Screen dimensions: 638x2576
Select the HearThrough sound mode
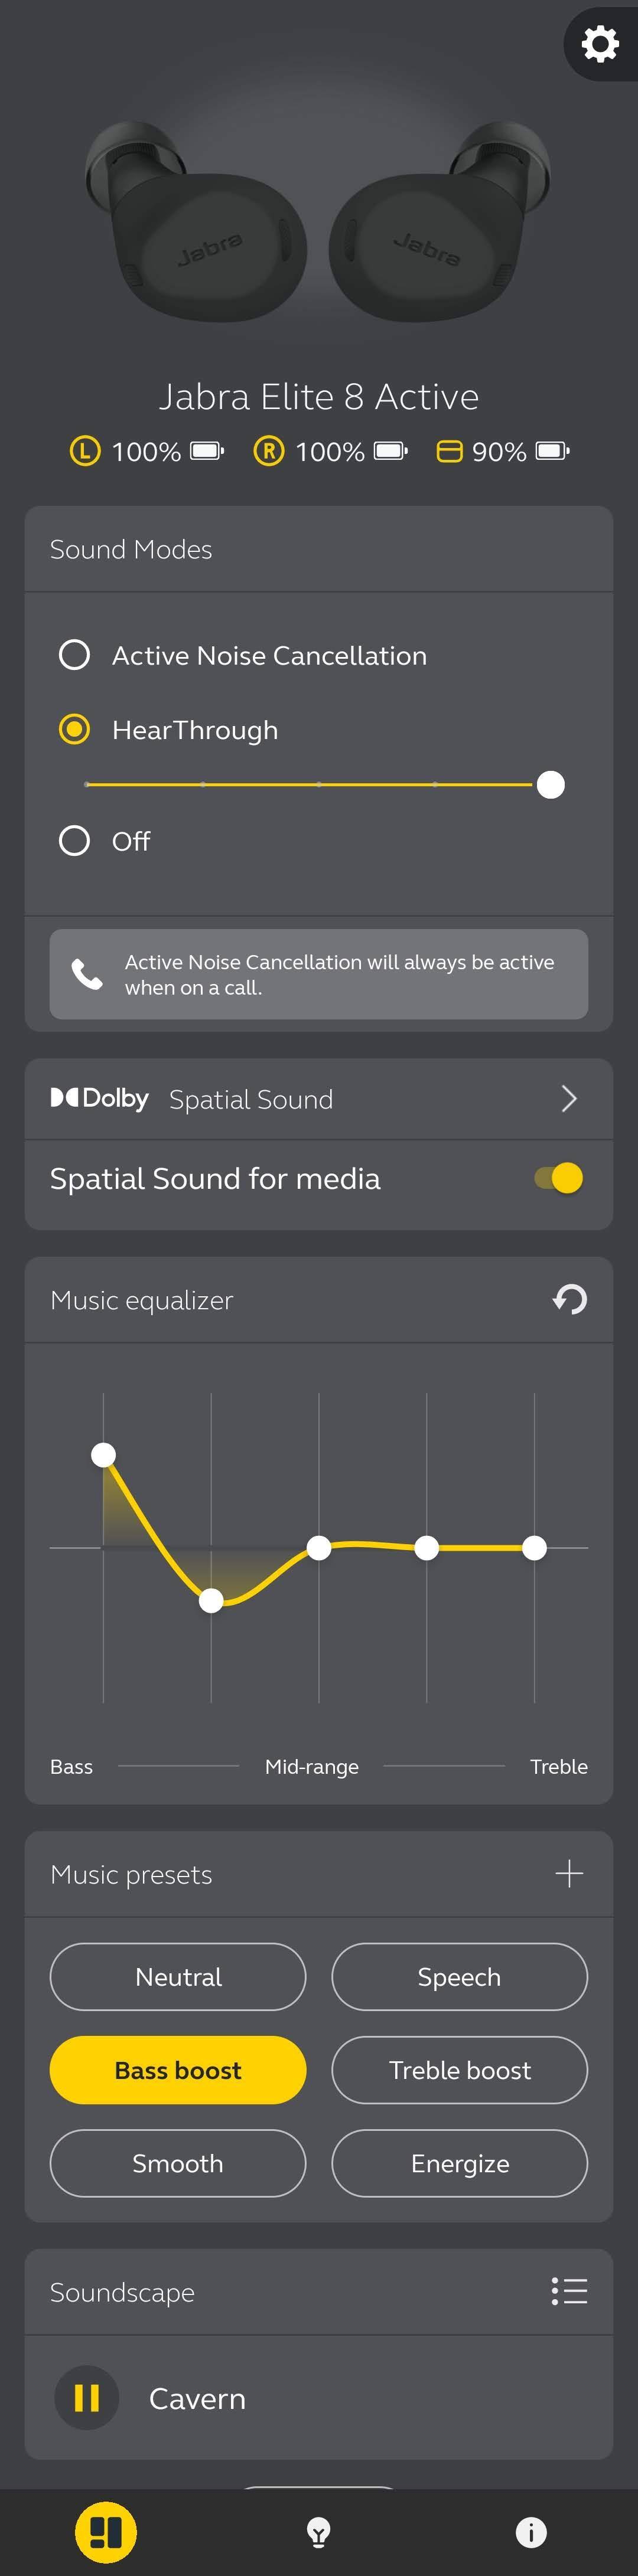click(75, 729)
